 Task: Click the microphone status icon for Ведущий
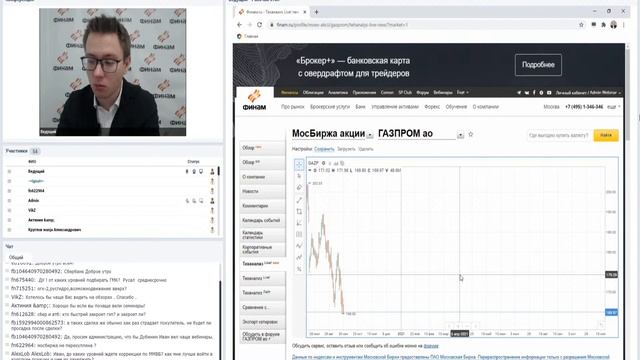[x=187, y=171]
